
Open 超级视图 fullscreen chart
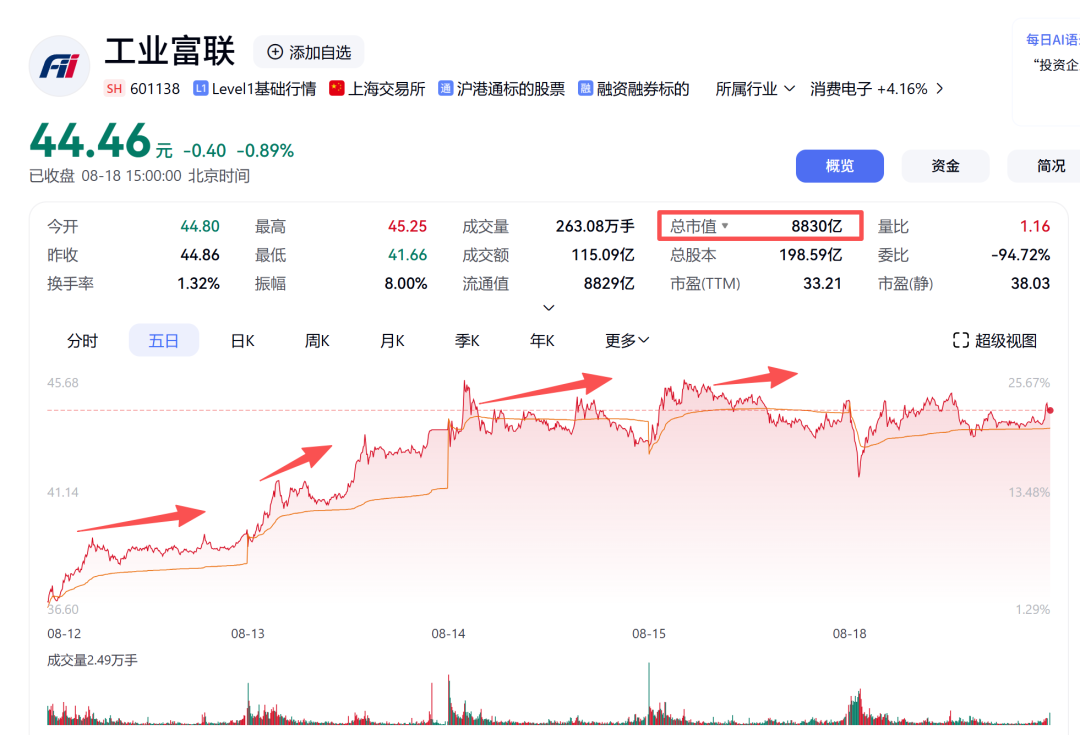[x=995, y=340]
